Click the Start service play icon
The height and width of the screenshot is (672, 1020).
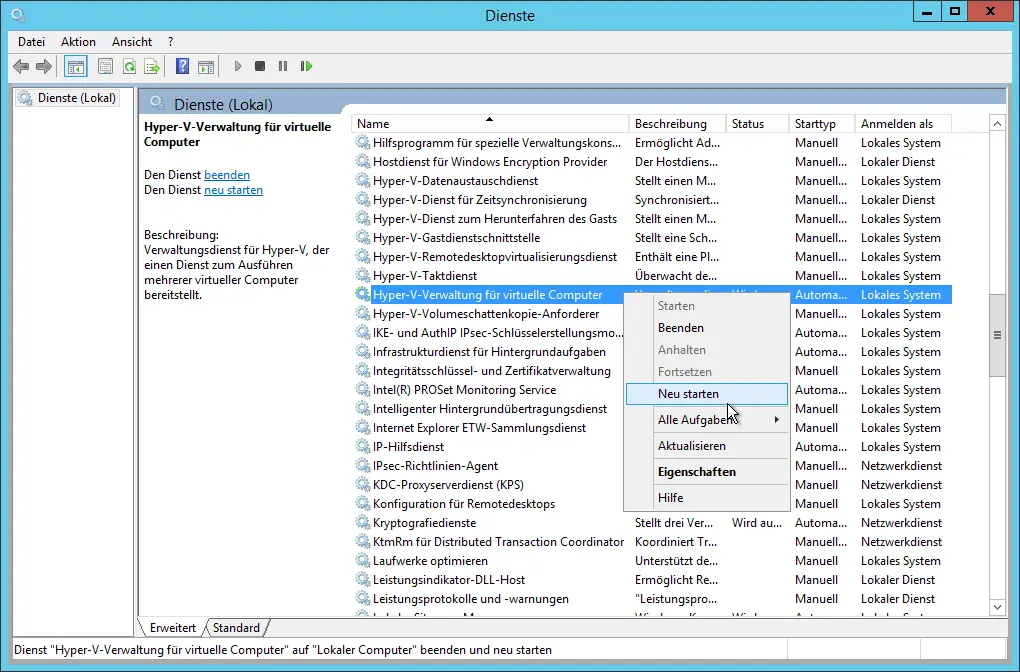(x=238, y=66)
